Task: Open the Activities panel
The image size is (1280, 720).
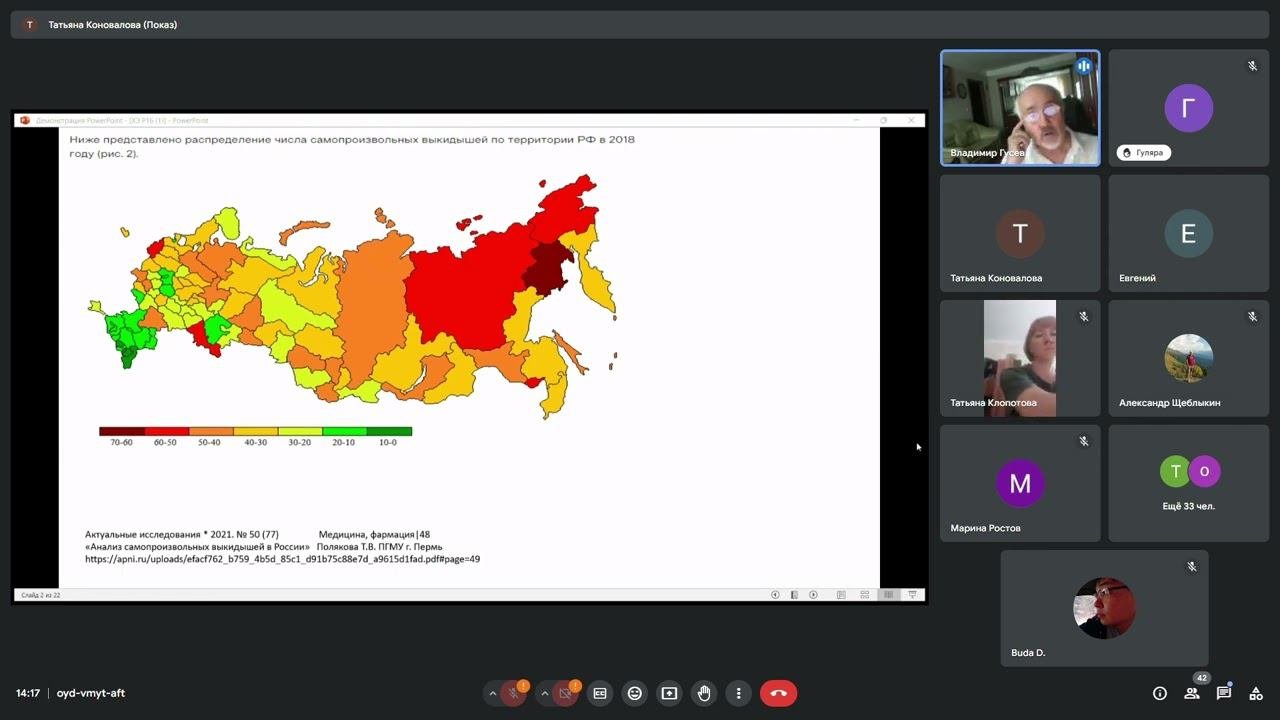Action: click(x=1255, y=693)
